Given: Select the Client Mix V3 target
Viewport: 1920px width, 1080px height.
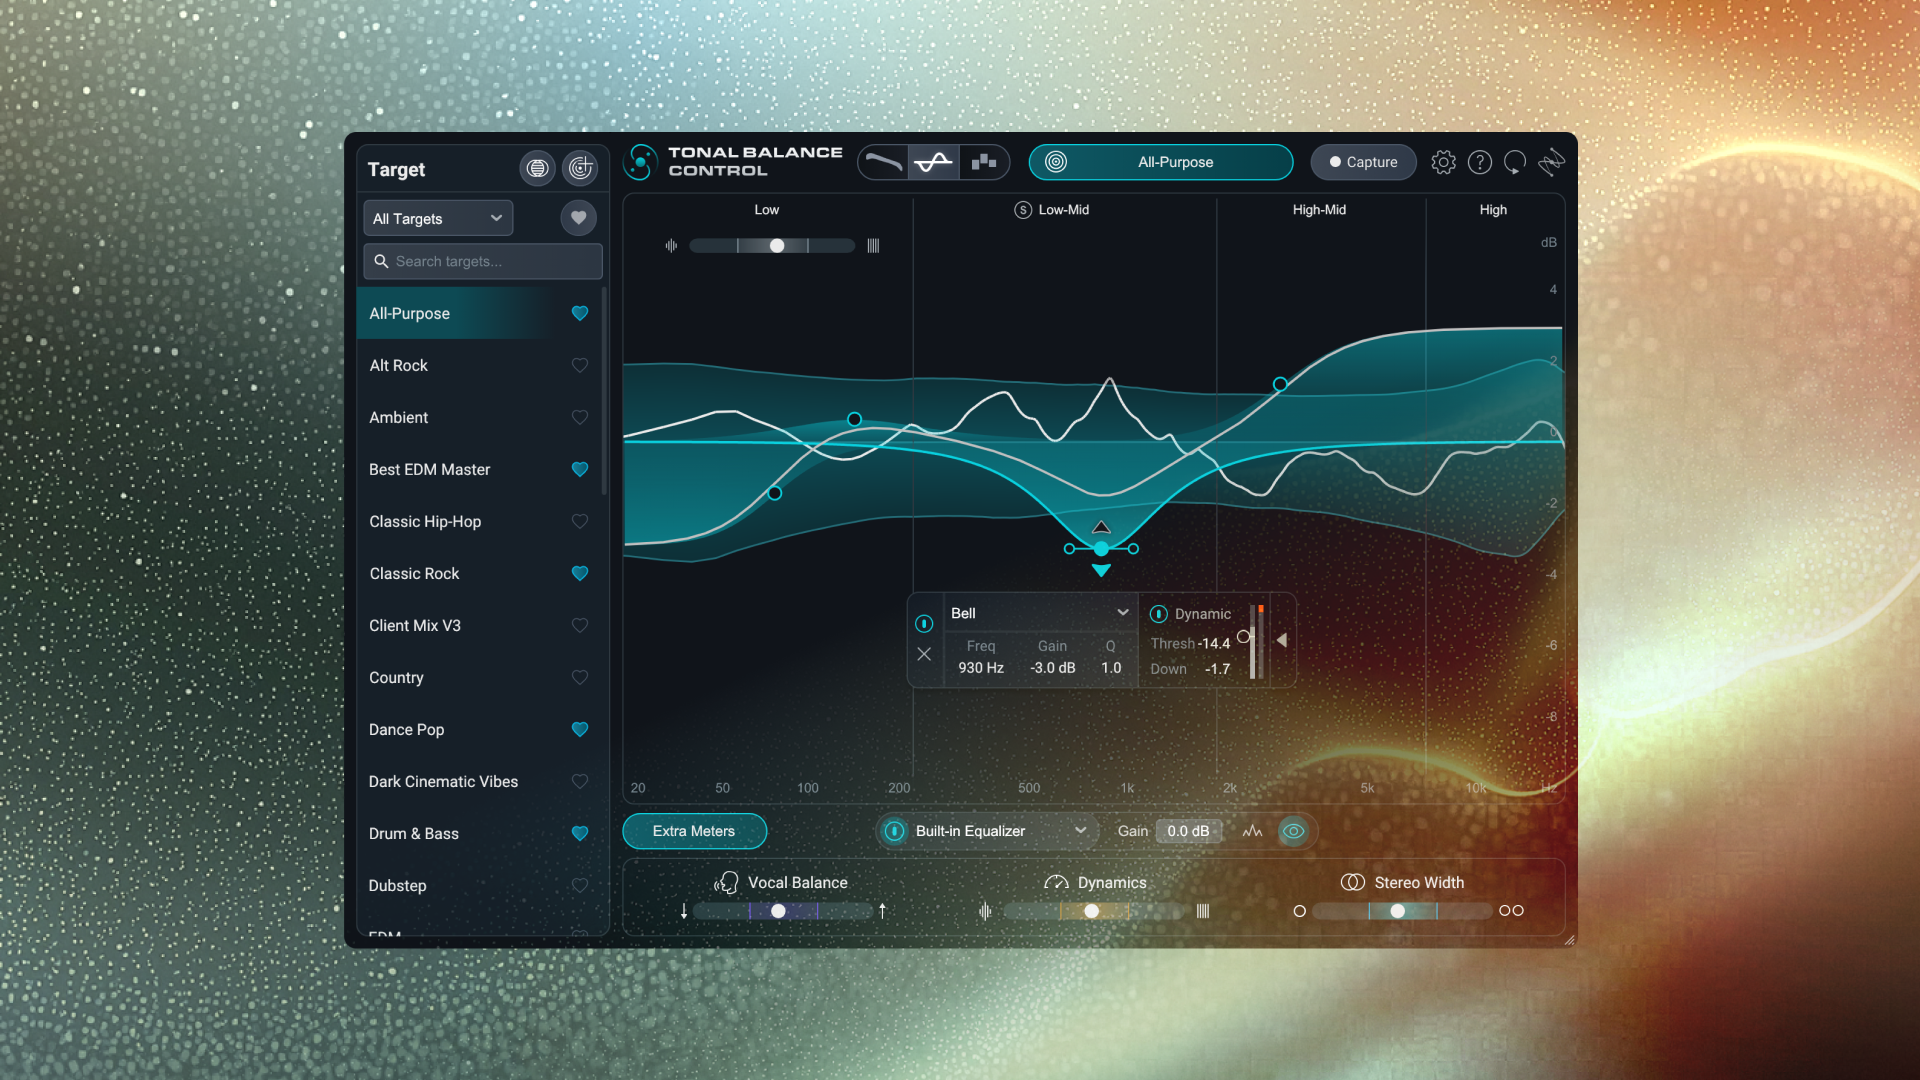Looking at the screenshot, I should coord(480,625).
